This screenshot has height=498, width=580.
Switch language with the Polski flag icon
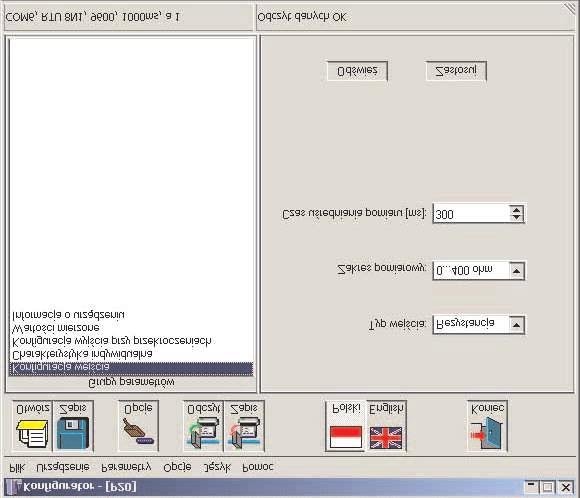tap(346, 426)
